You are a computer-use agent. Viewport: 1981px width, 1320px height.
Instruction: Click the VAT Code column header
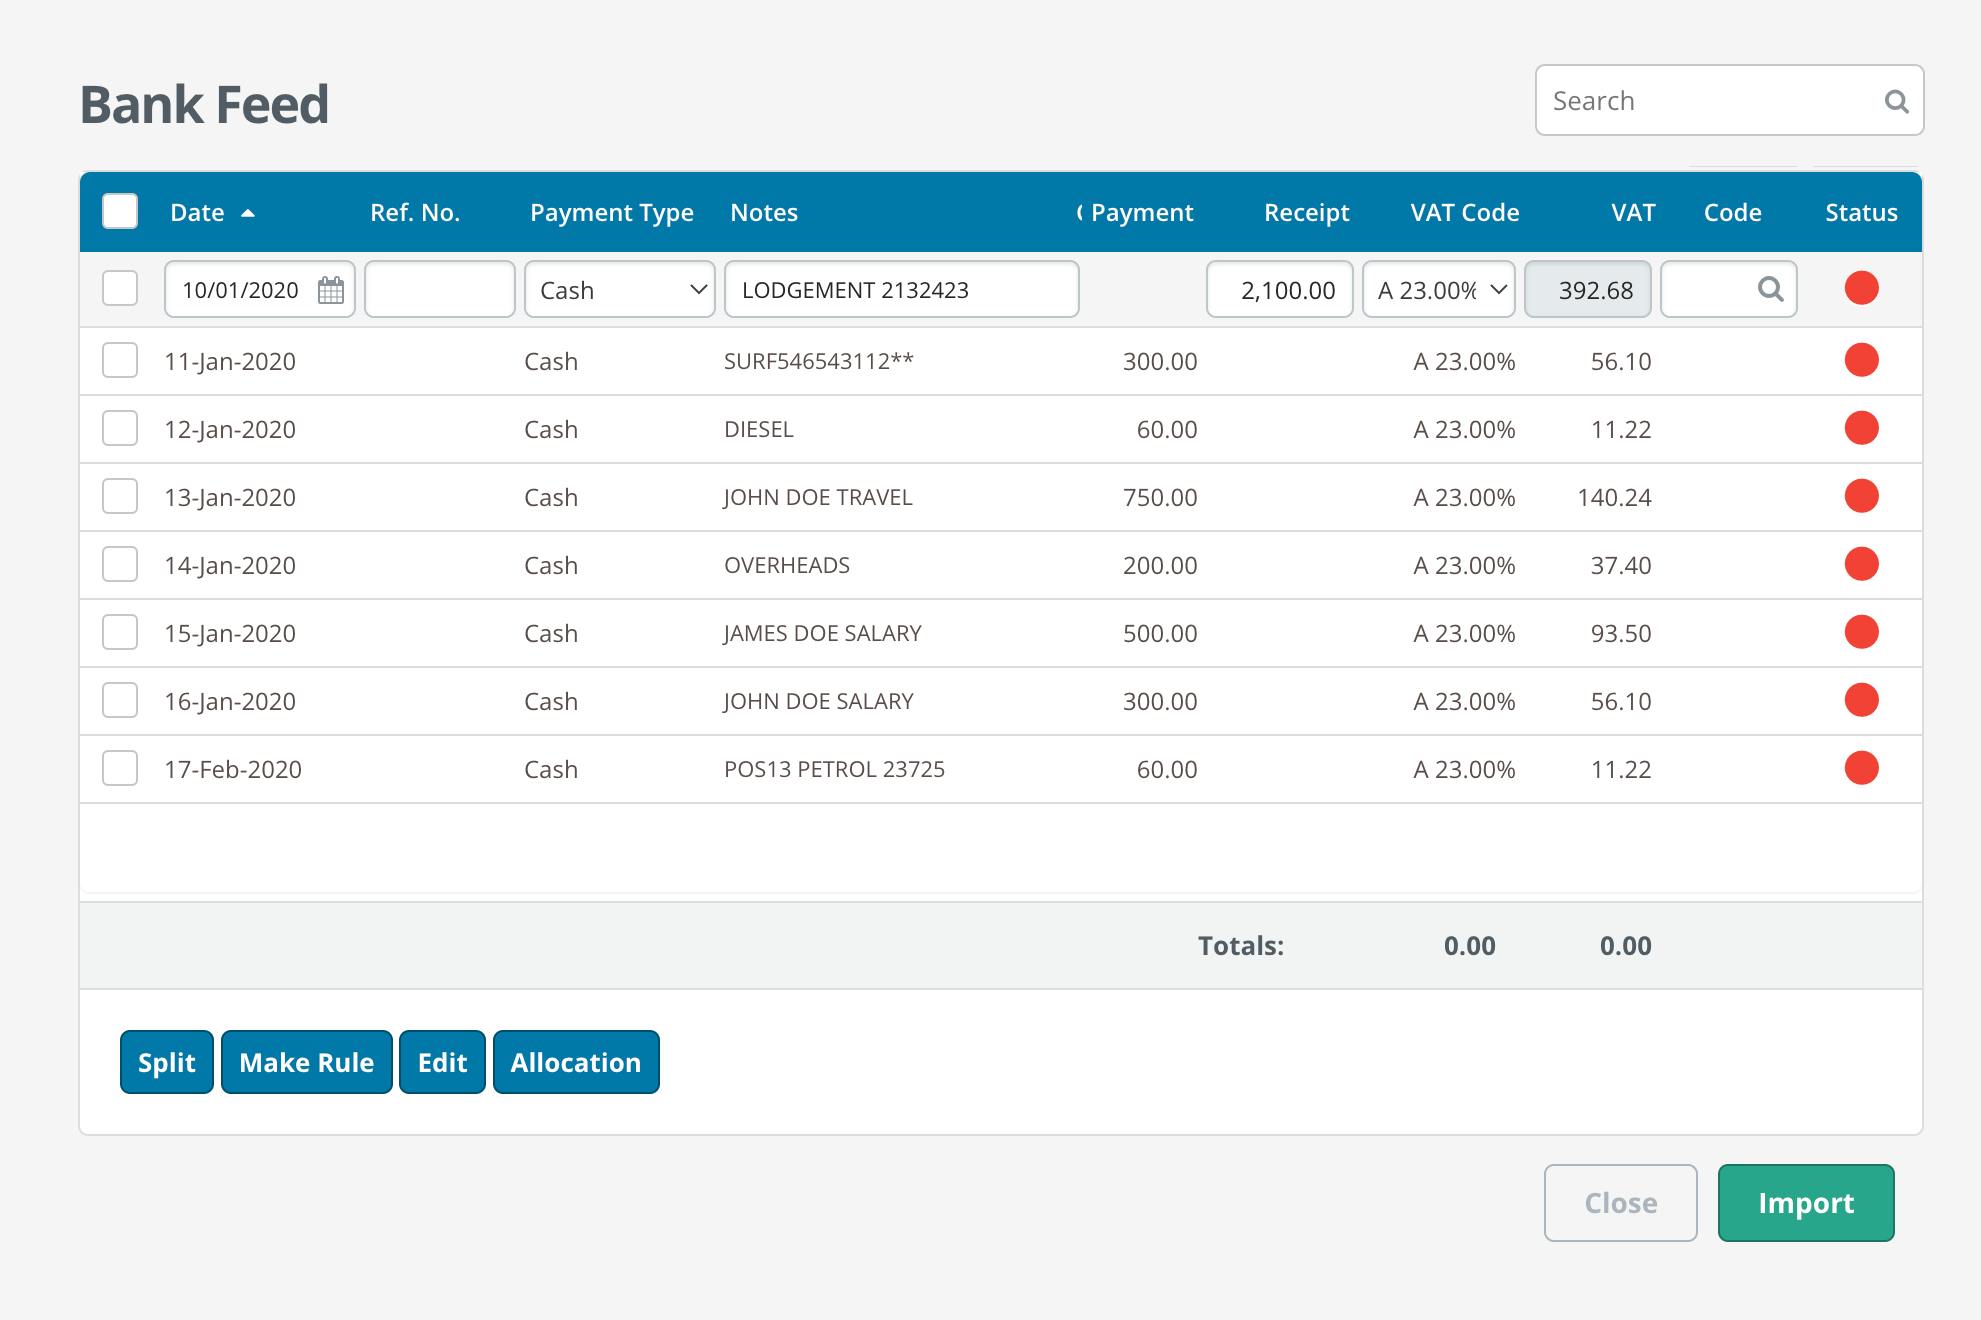click(x=1464, y=212)
